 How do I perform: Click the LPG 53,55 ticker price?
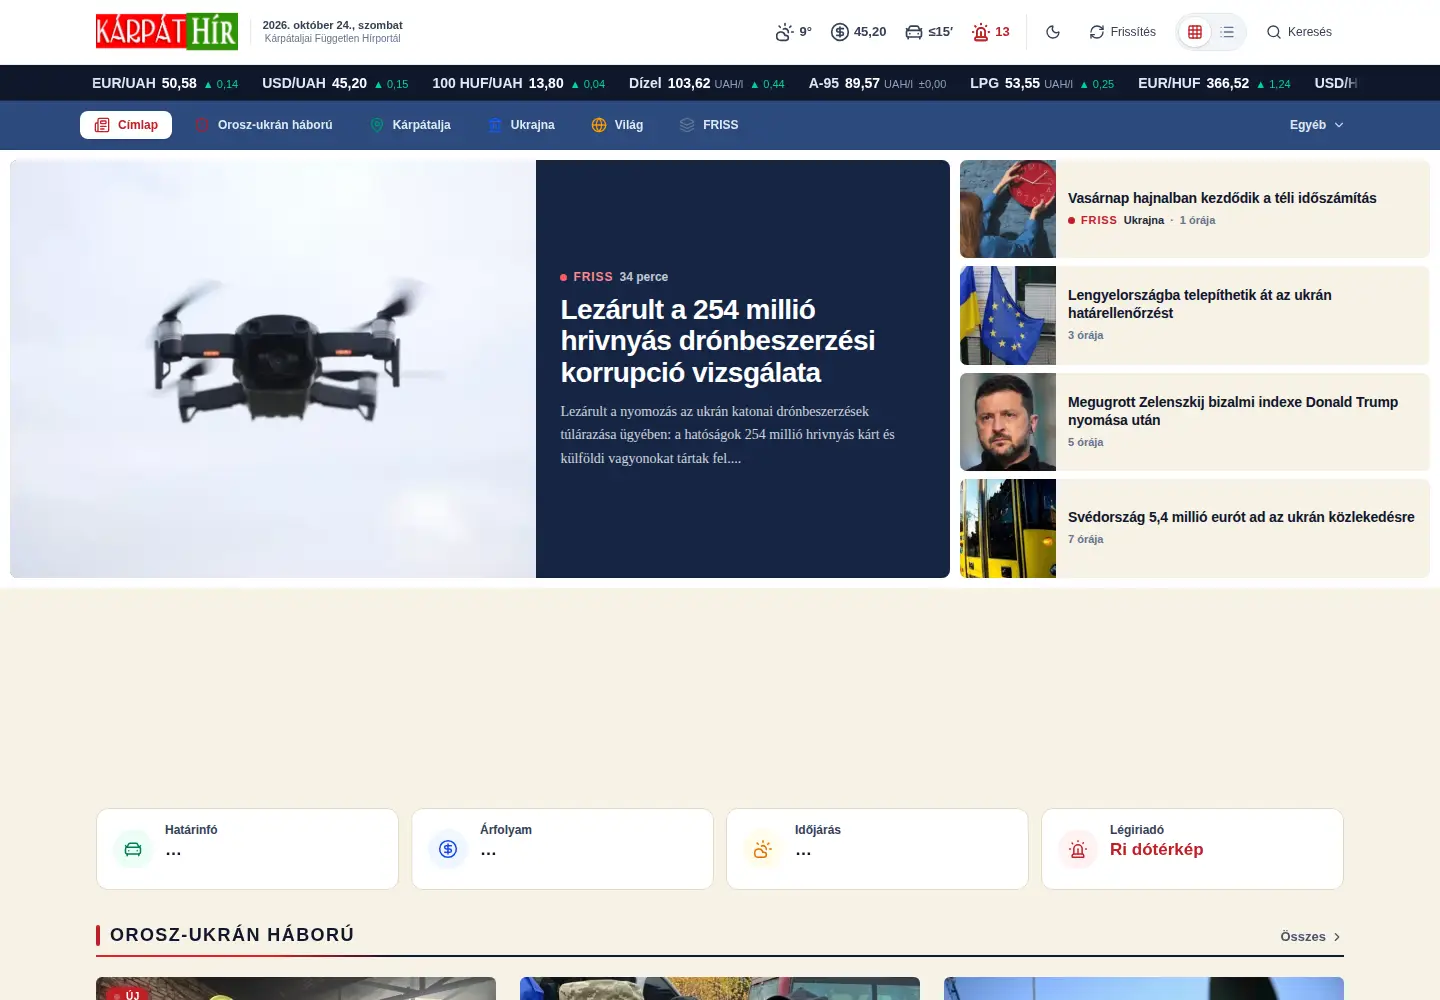point(1042,83)
